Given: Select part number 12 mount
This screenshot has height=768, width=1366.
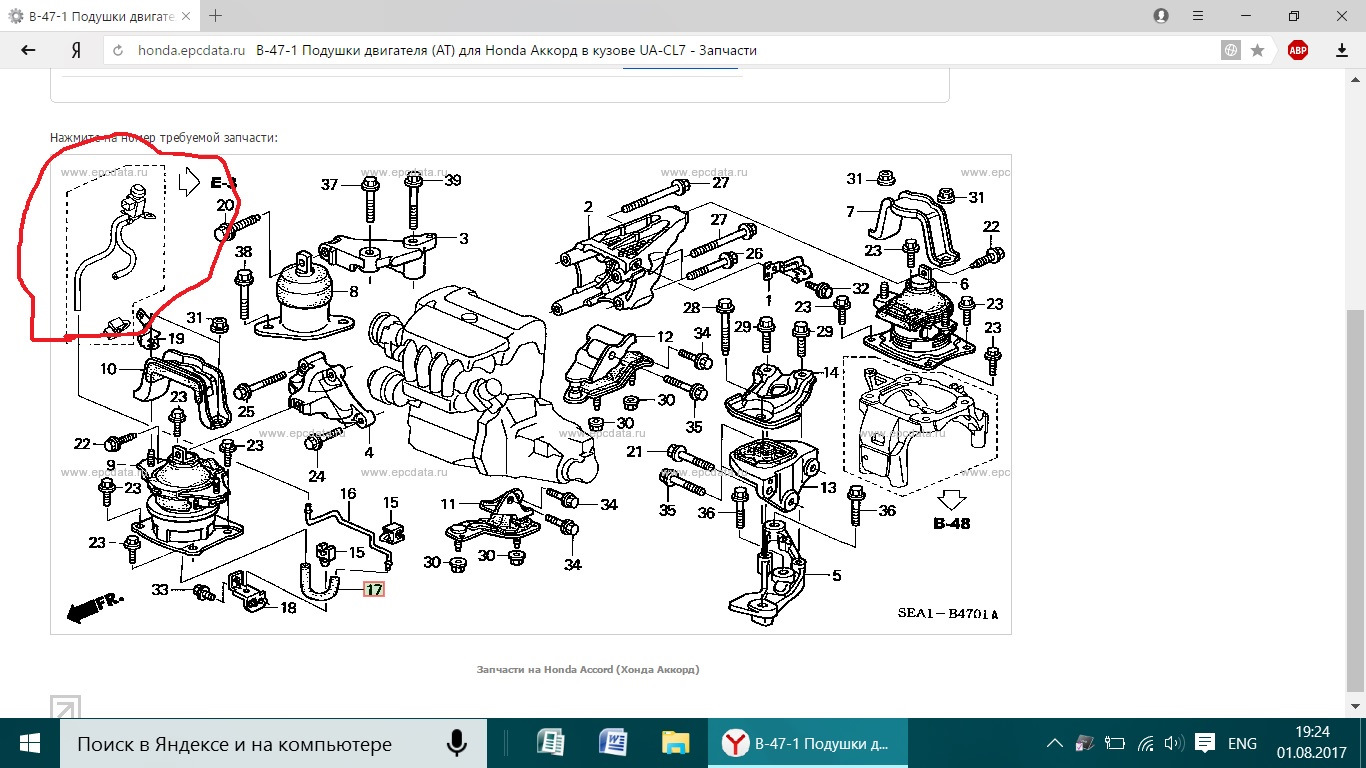Looking at the screenshot, I should (666, 337).
